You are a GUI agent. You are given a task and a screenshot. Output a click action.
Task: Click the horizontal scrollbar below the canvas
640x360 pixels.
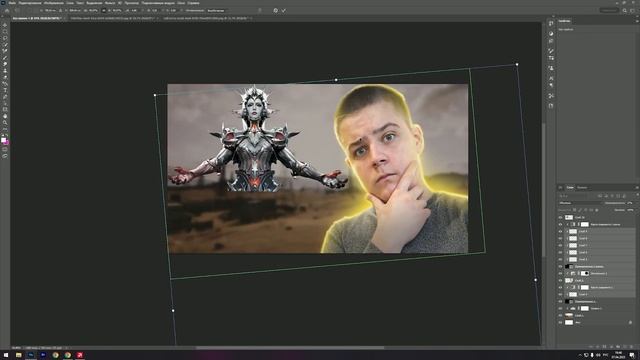(290, 348)
